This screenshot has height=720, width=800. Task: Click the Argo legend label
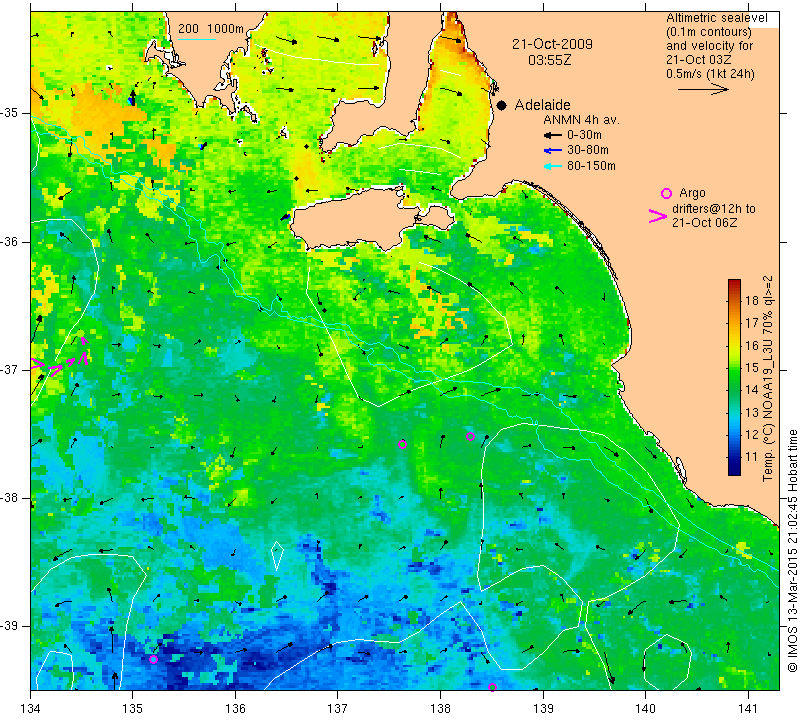pyautogui.click(x=692, y=193)
